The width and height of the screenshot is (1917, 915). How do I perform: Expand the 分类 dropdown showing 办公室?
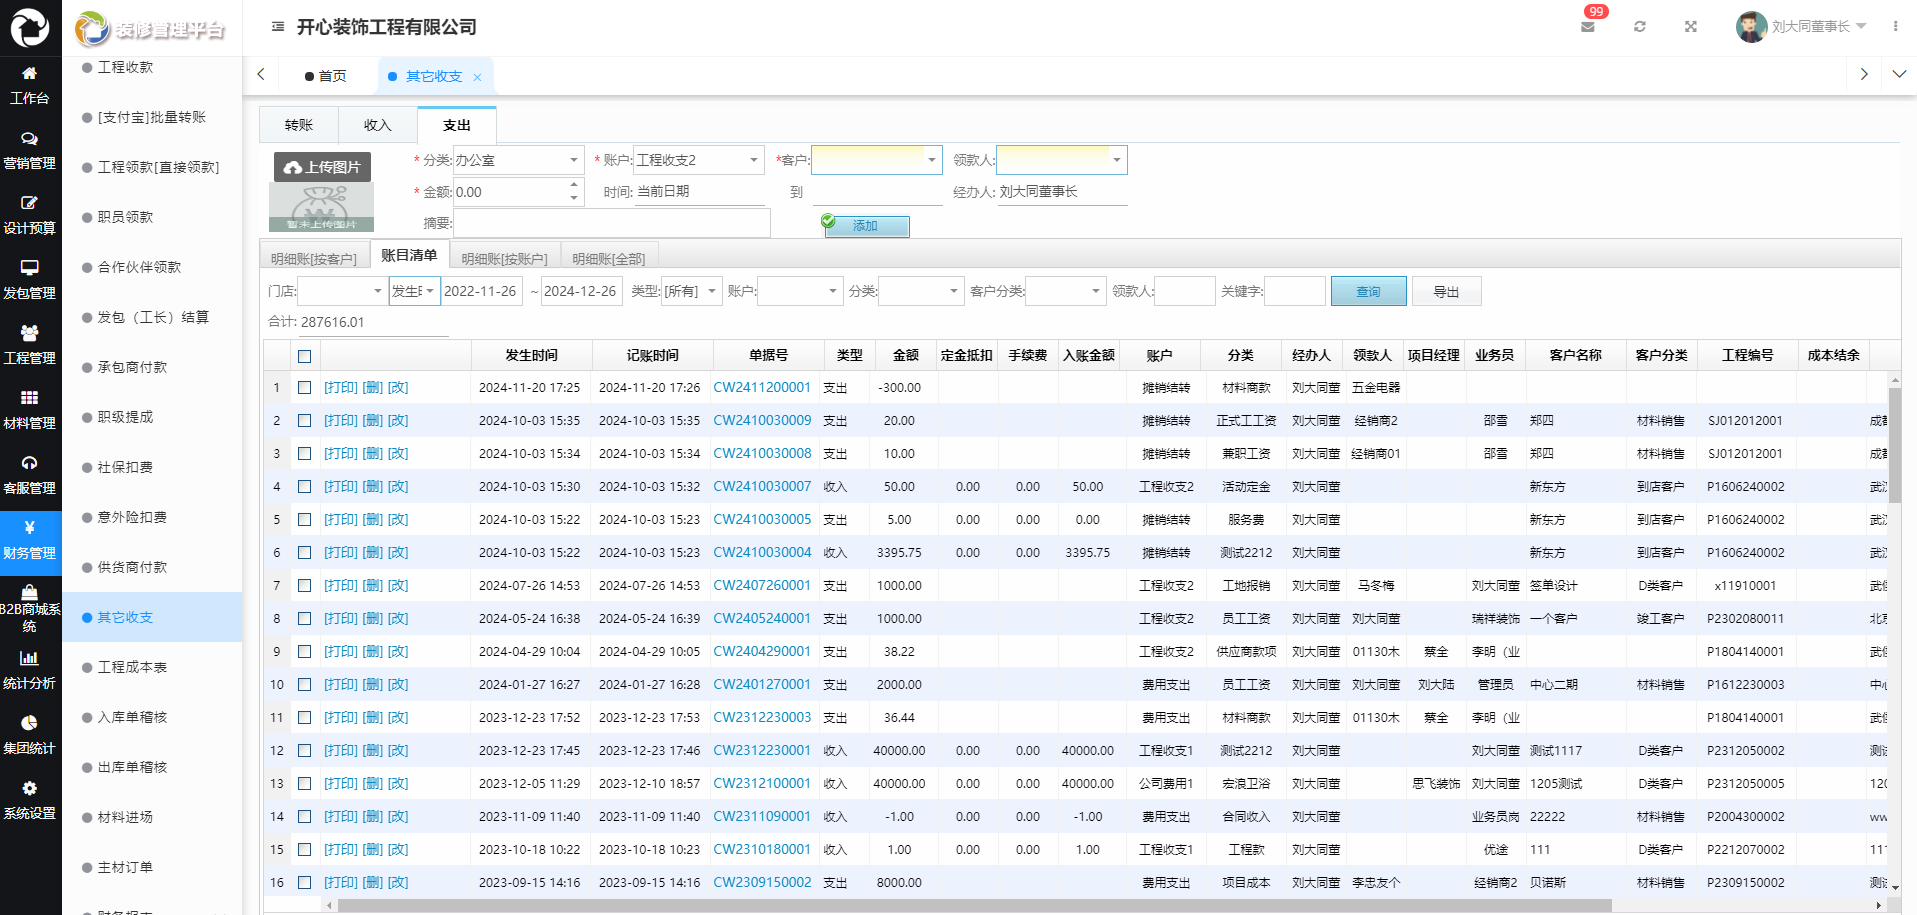[x=517, y=160]
